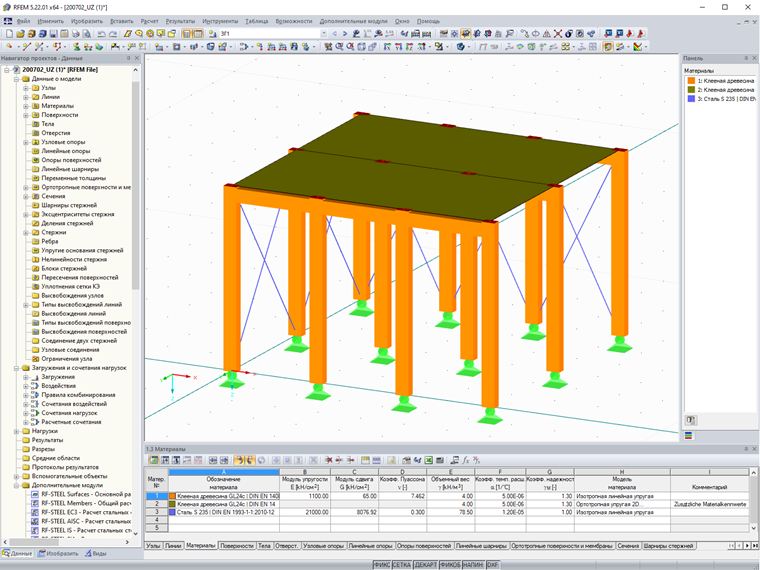Click the delete row red X table icon
The height and width of the screenshot is (570, 760).
point(329,460)
